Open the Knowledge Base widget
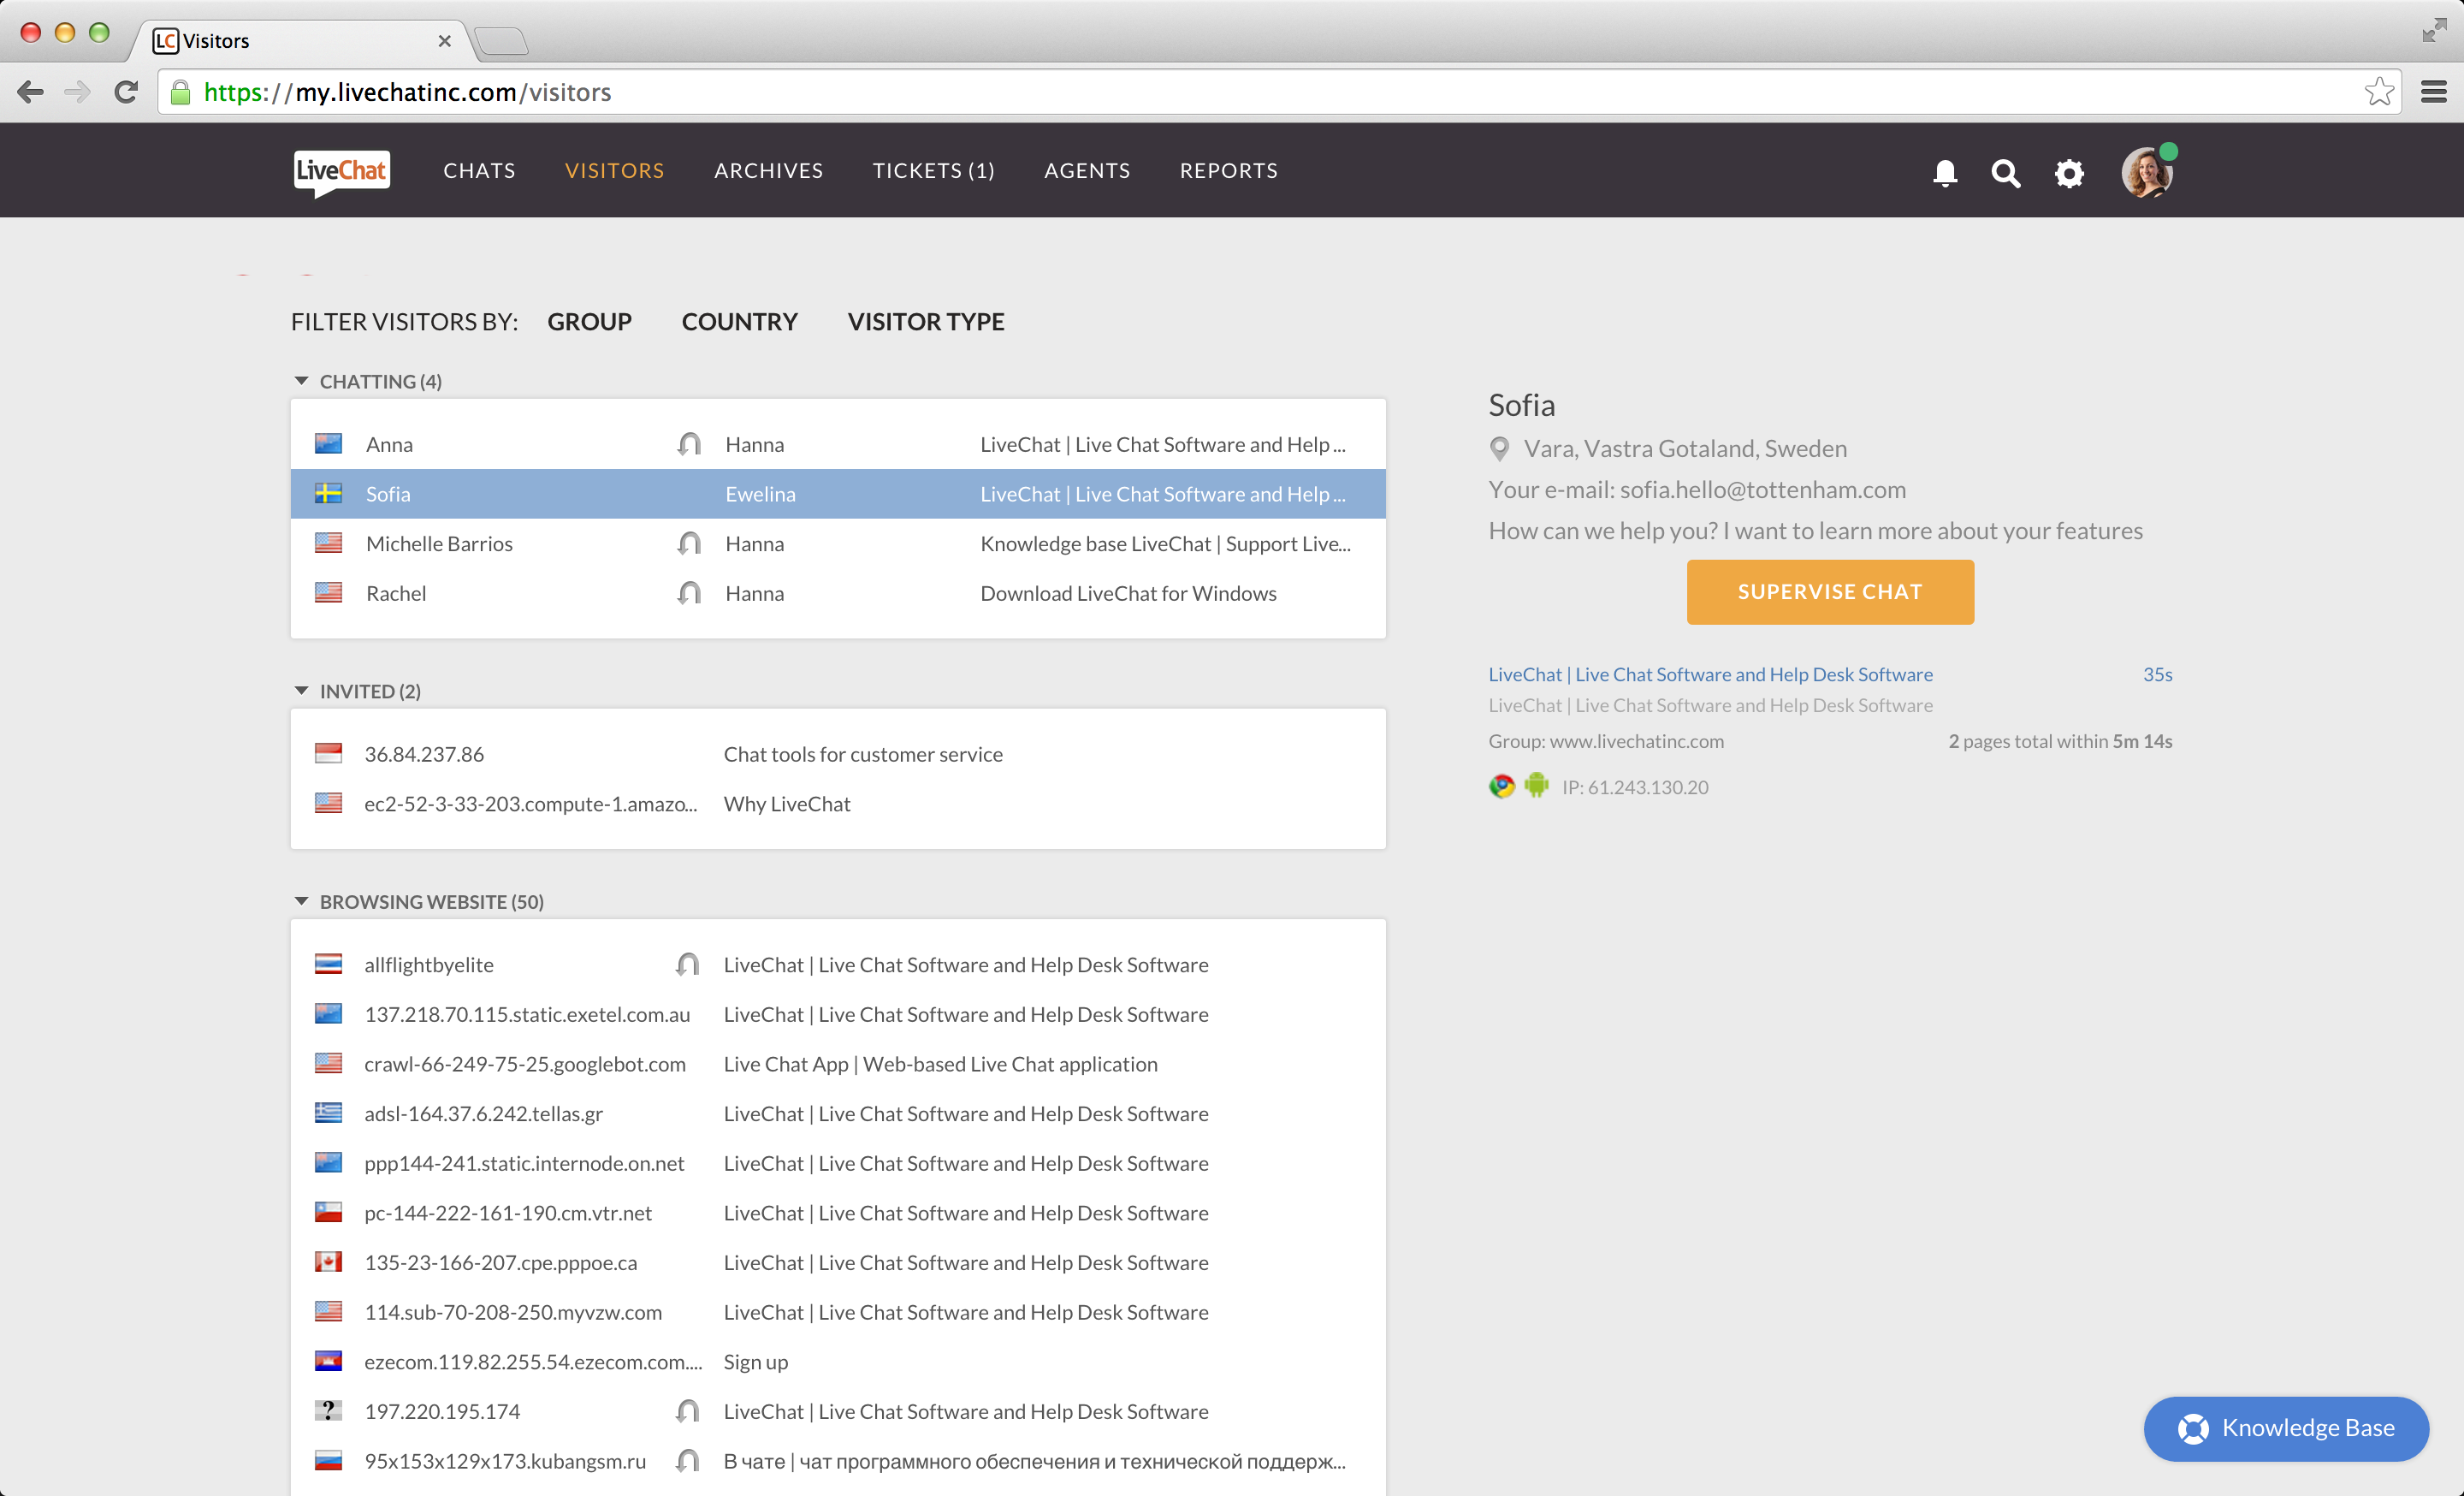The image size is (2464, 1496). point(2285,1427)
